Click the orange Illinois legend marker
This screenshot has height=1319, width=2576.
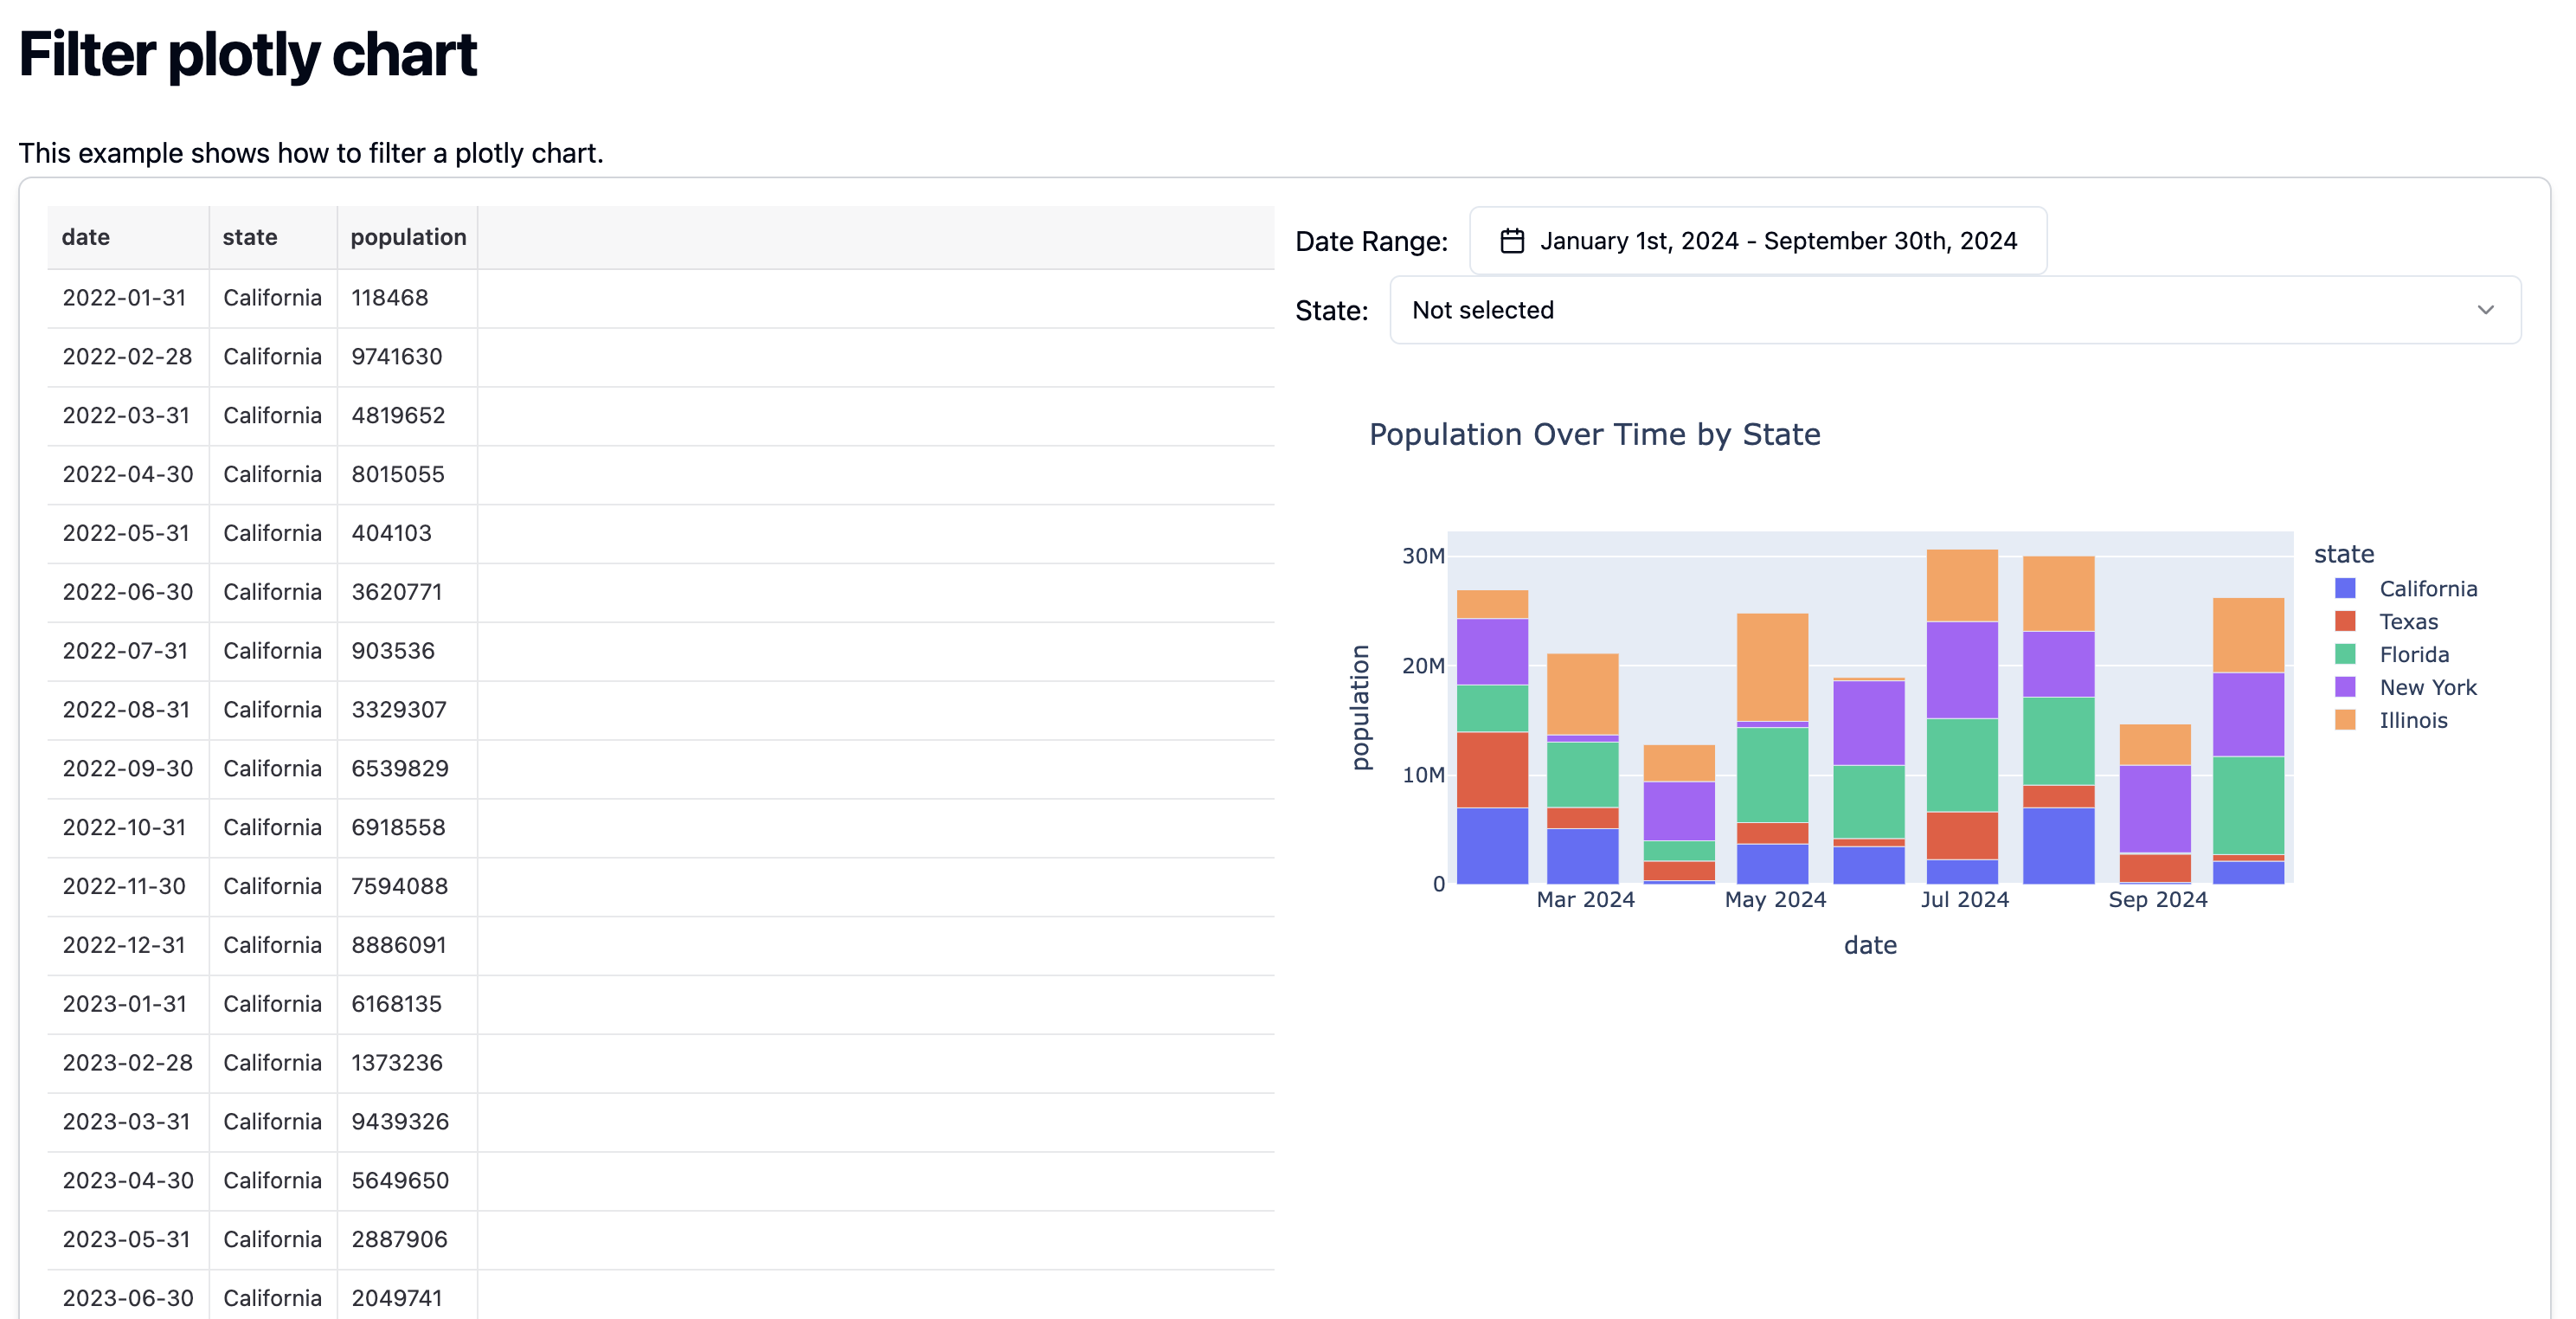(x=2345, y=720)
